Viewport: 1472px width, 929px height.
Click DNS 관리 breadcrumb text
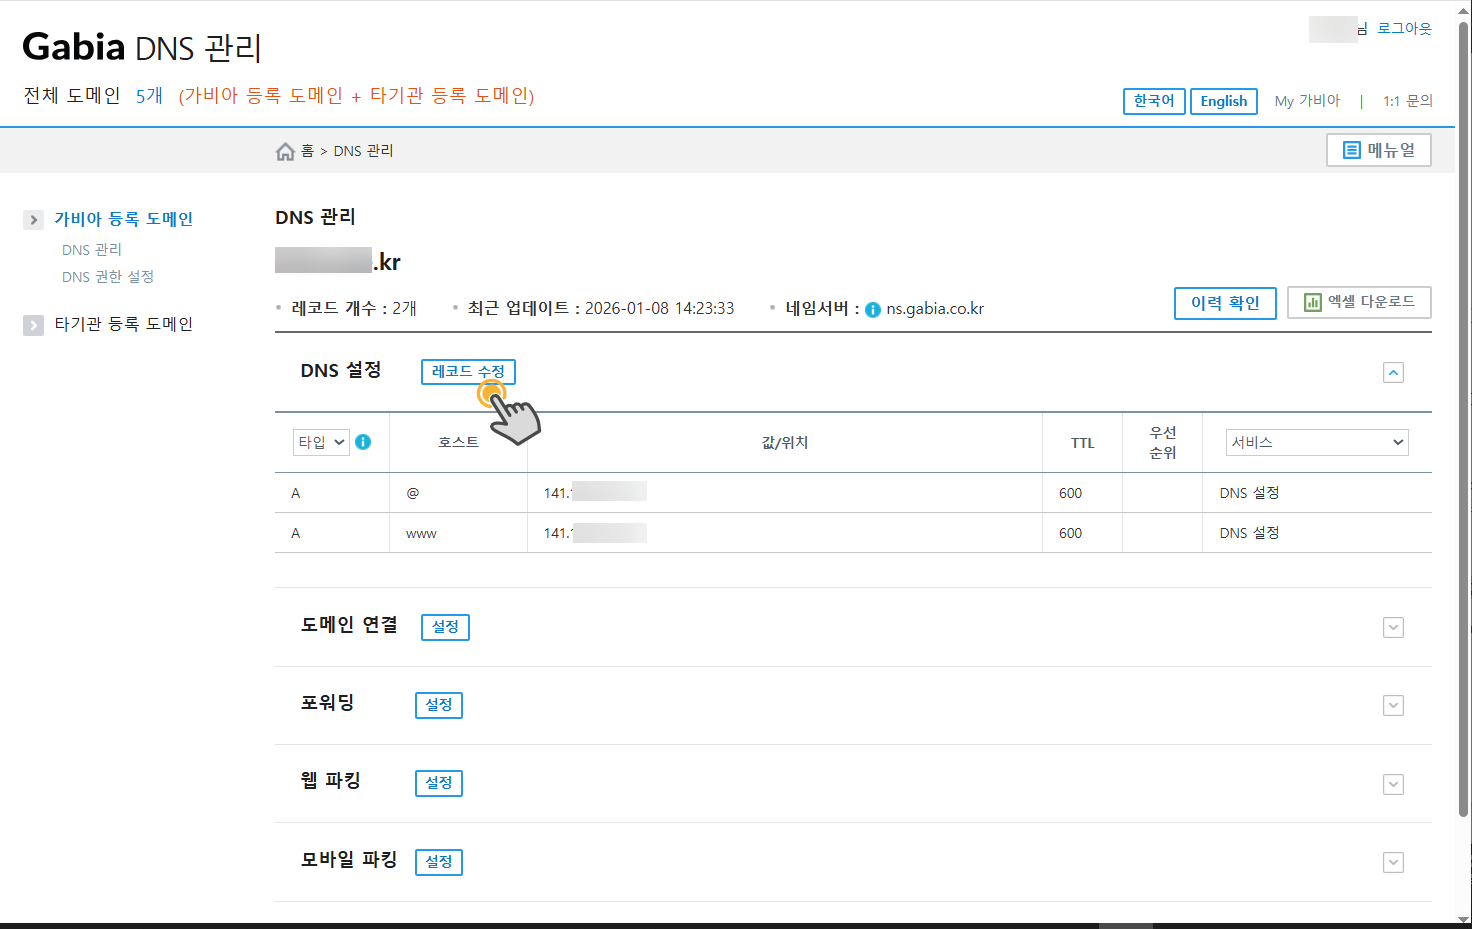(363, 151)
